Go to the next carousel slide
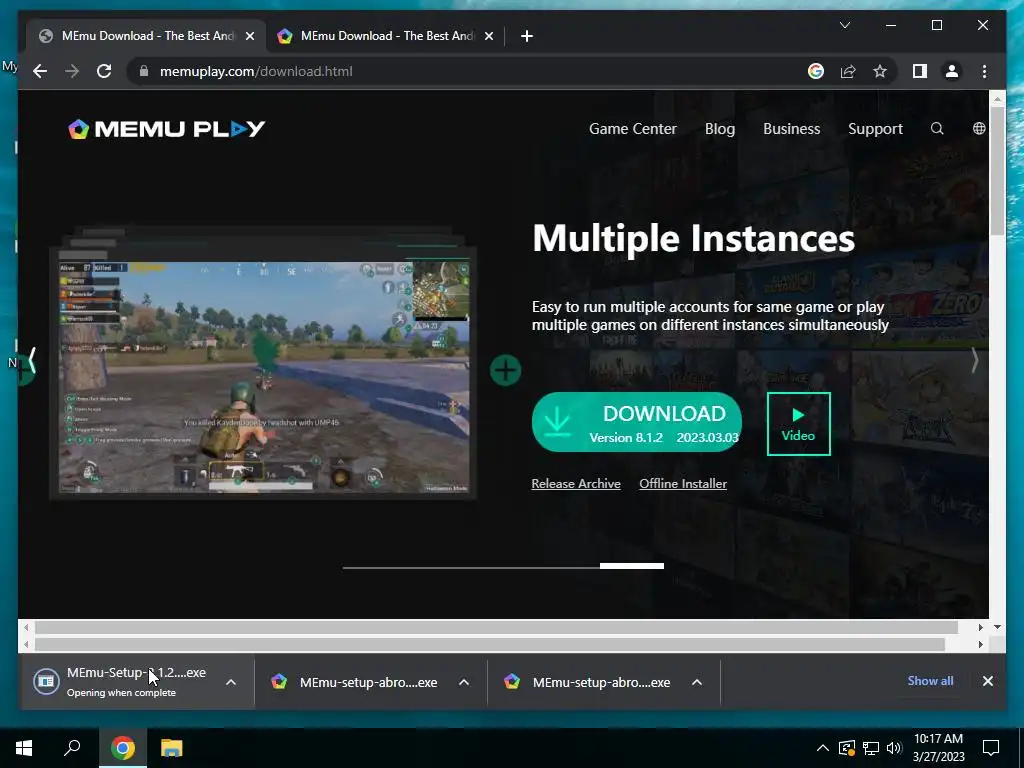 974,360
